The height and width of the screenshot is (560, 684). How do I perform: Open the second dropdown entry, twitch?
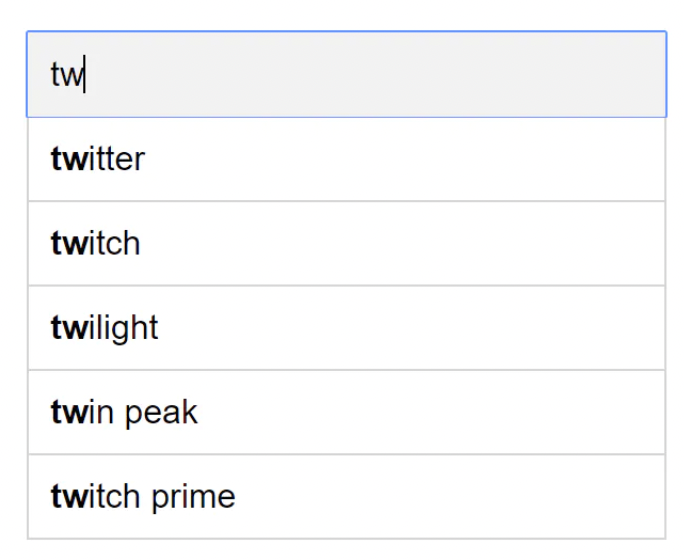point(346,243)
